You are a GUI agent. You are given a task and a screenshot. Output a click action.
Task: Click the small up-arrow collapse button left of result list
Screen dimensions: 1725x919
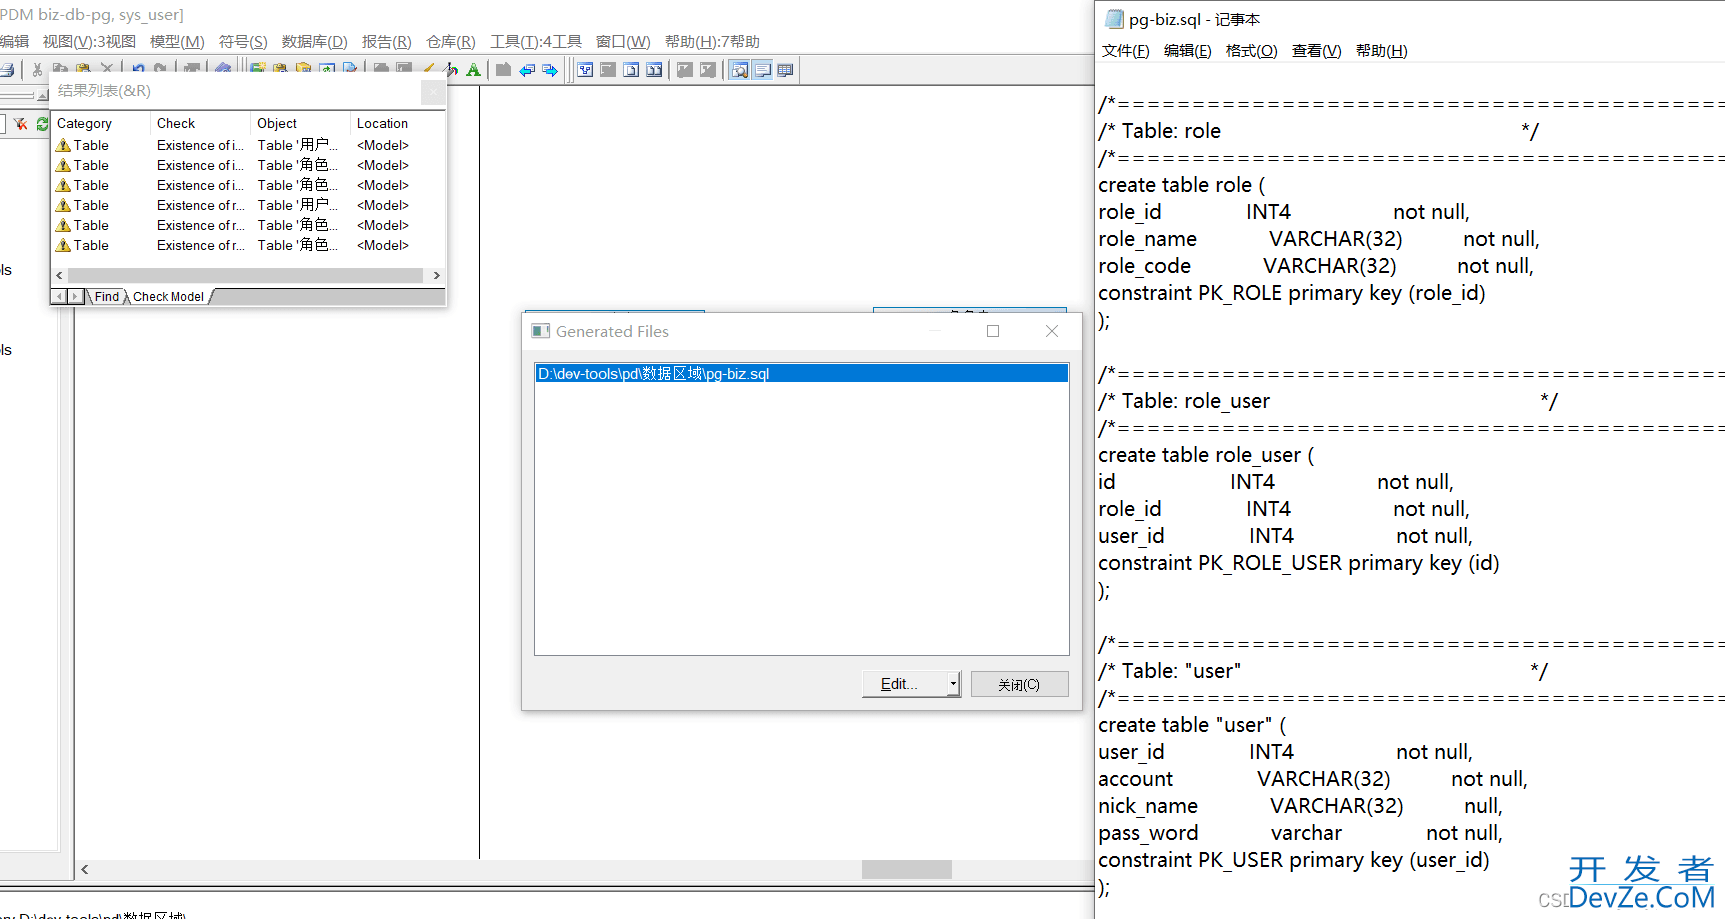pyautogui.click(x=42, y=96)
